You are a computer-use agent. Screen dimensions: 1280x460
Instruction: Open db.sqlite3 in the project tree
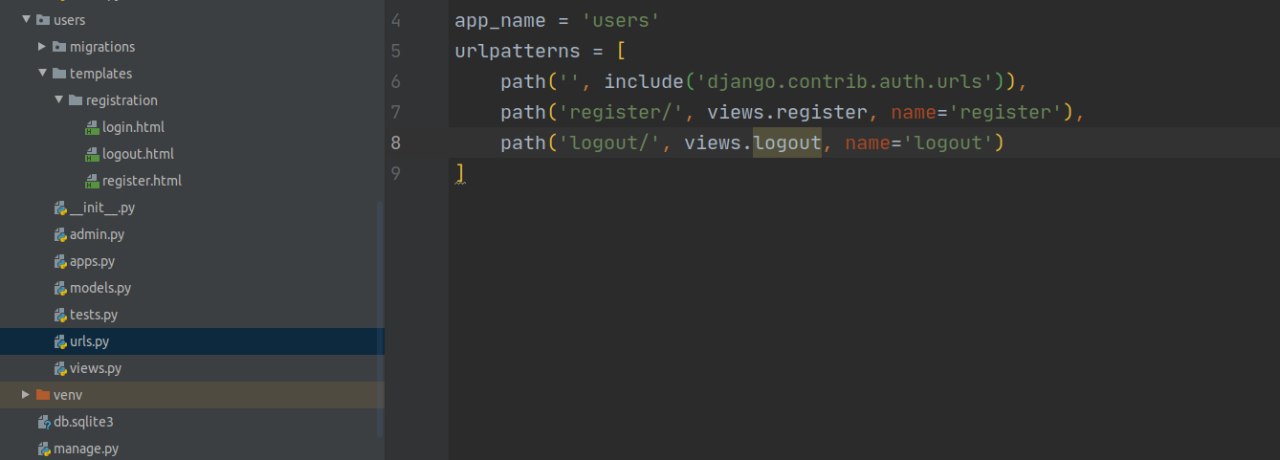click(83, 422)
